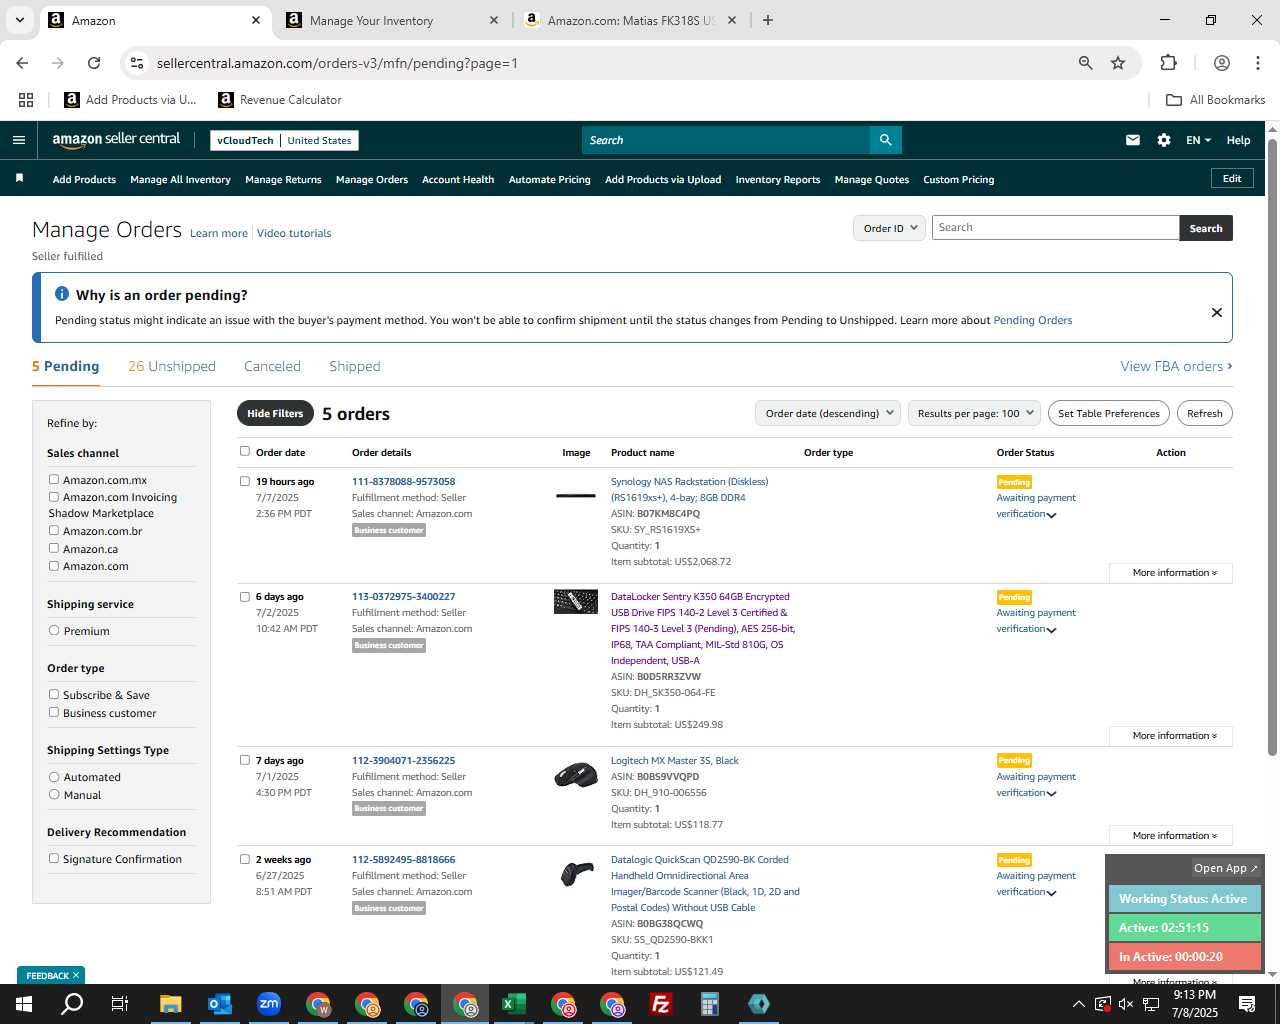Screen dimensions: 1280x1024
Task: Click the Logitech MX Master 3S product thumbnail
Action: click(576, 776)
